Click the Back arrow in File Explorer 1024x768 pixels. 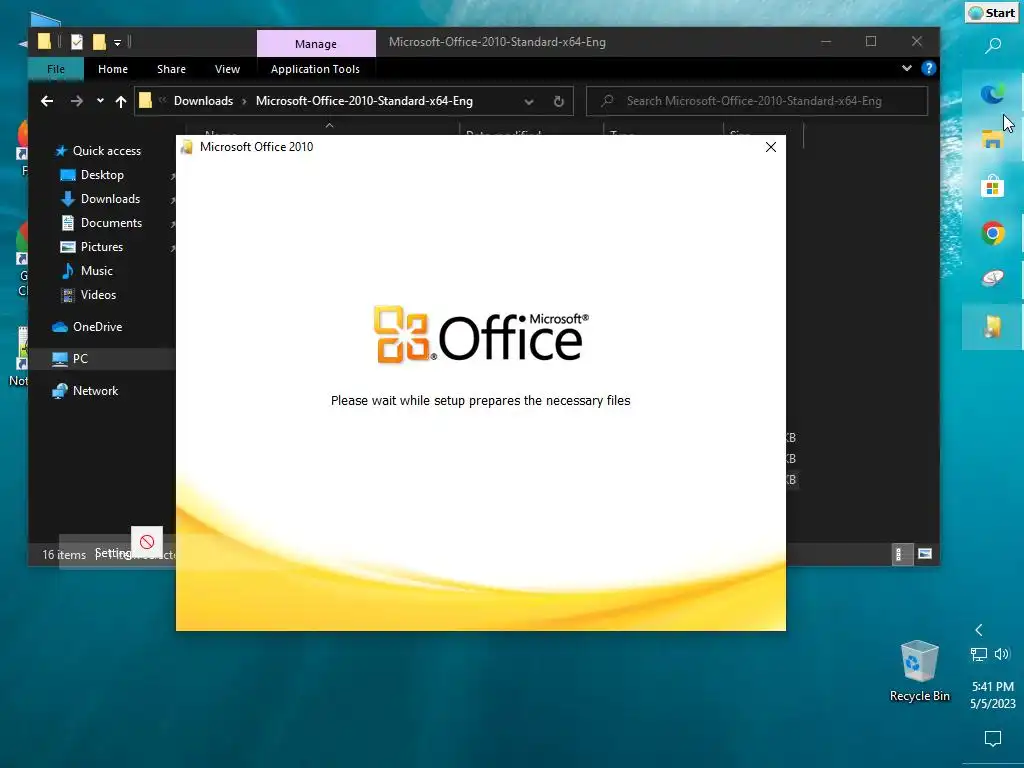pyautogui.click(x=47, y=101)
